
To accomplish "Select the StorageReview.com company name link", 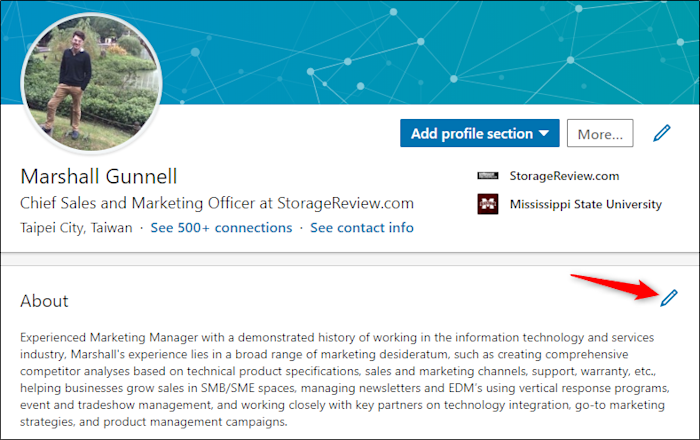I will 564,176.
